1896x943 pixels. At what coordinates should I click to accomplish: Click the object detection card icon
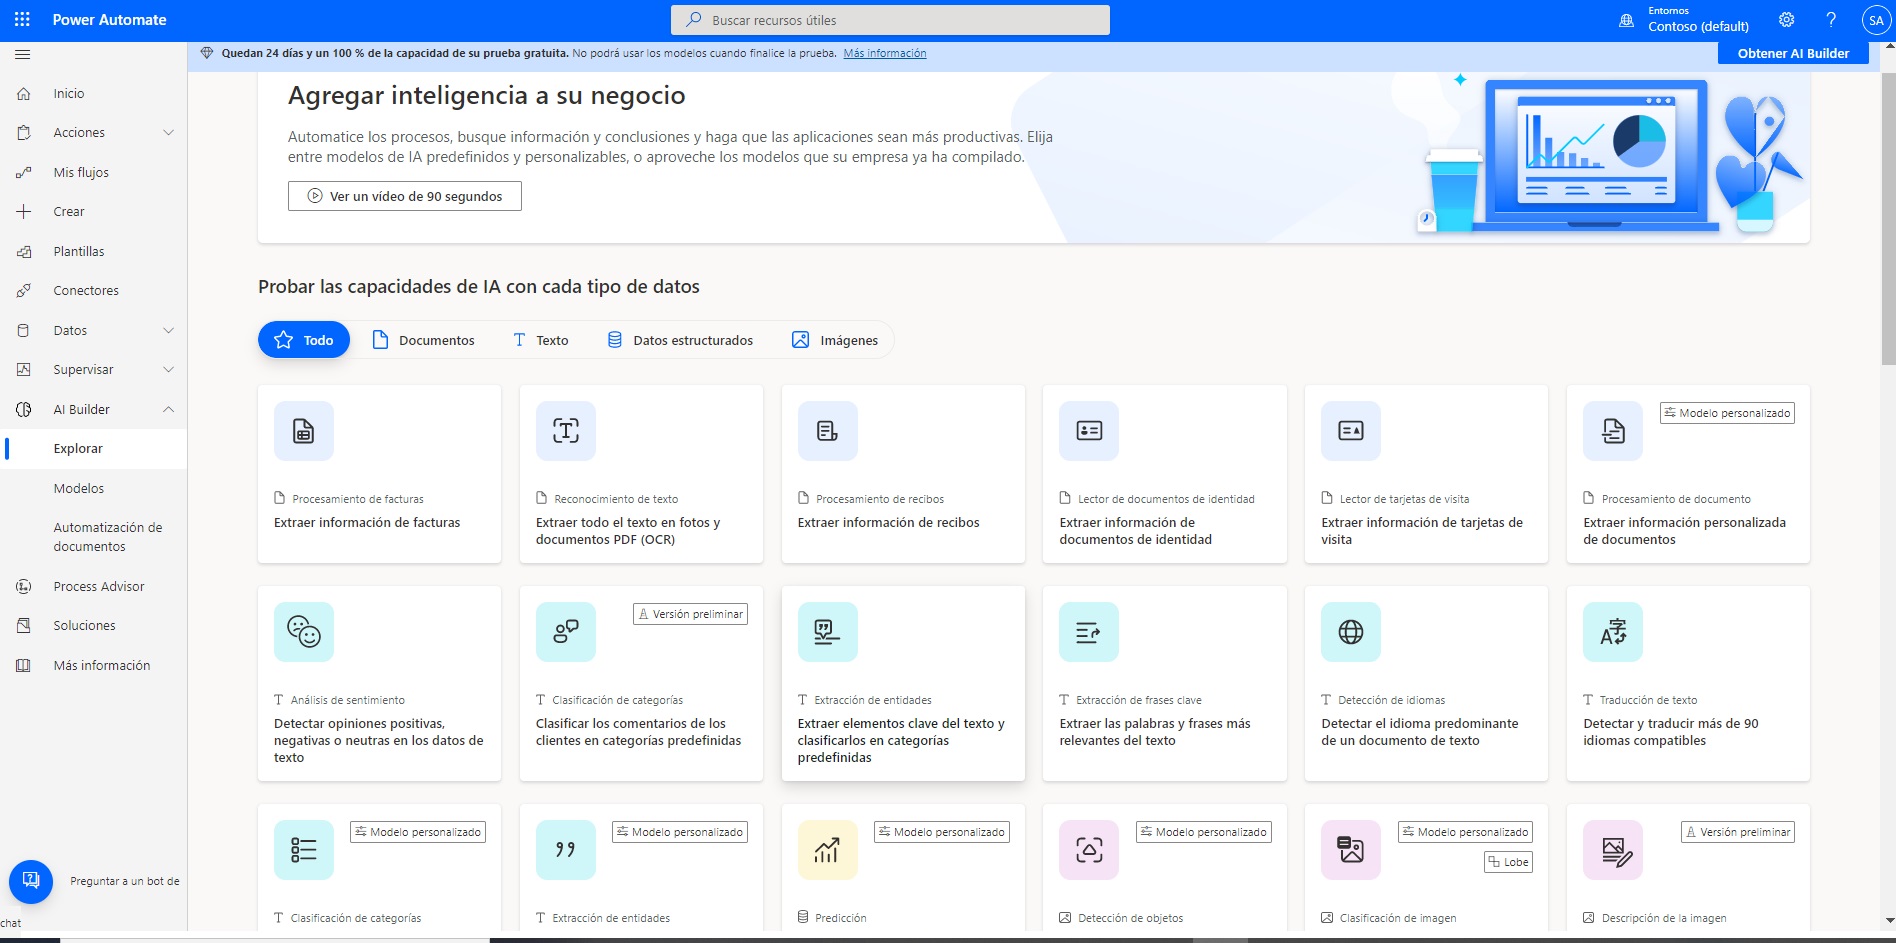click(1089, 850)
